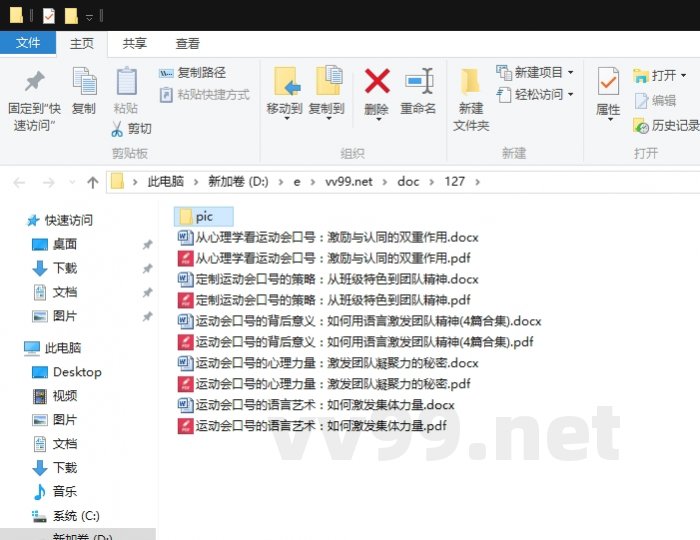Open Desktop under This PC
The height and width of the screenshot is (540, 700).
pyautogui.click(x=67, y=372)
